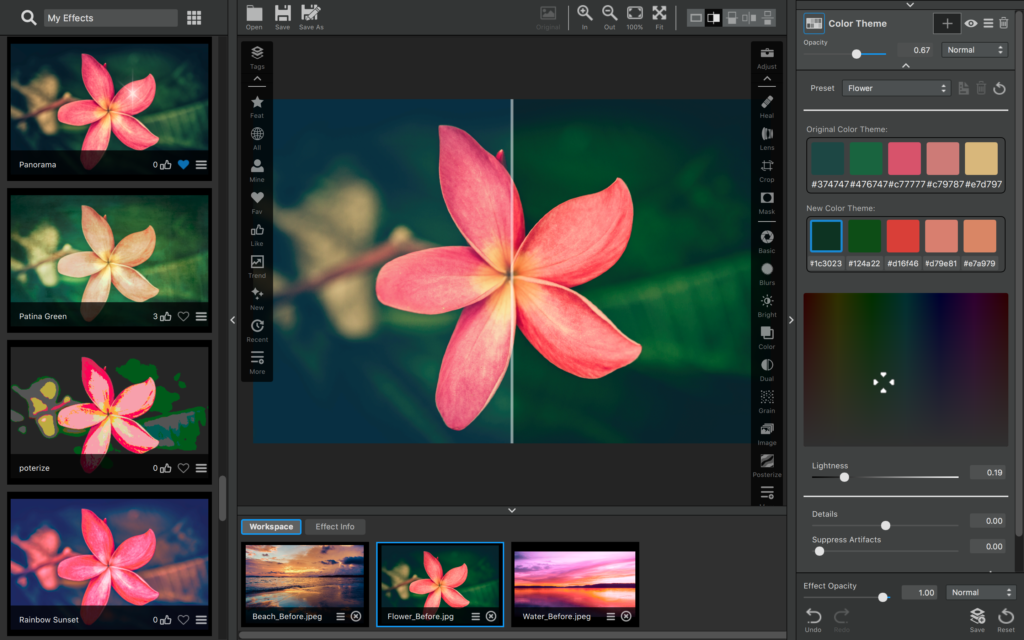This screenshot has height=640, width=1024.
Task: Open the More categories icon
Action: pyautogui.click(x=257, y=362)
